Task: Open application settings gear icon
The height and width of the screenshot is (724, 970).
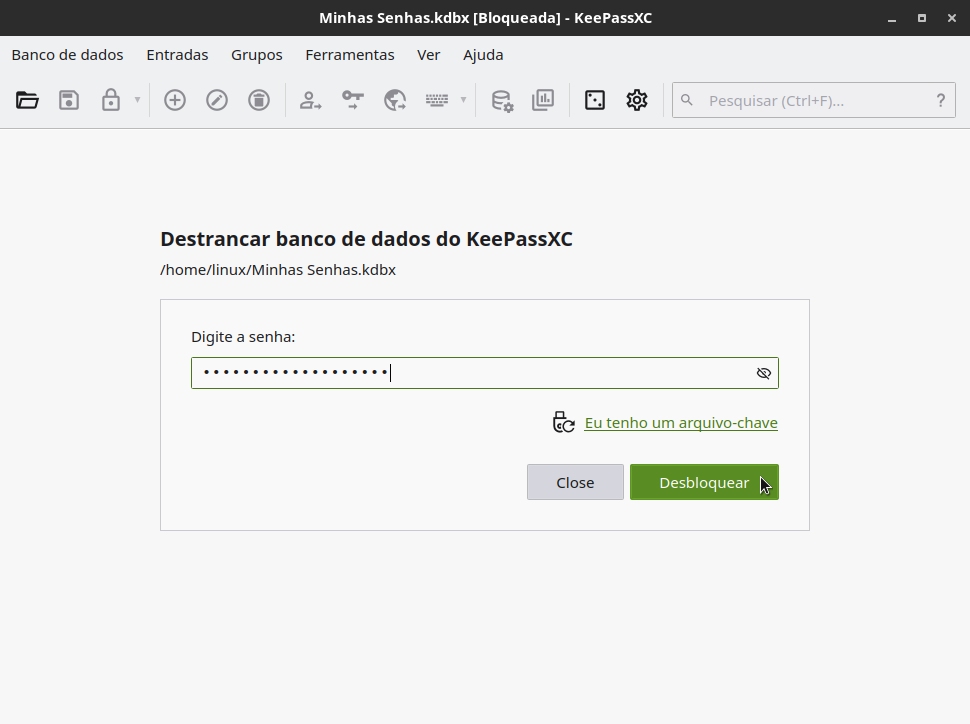Action: click(x=637, y=100)
